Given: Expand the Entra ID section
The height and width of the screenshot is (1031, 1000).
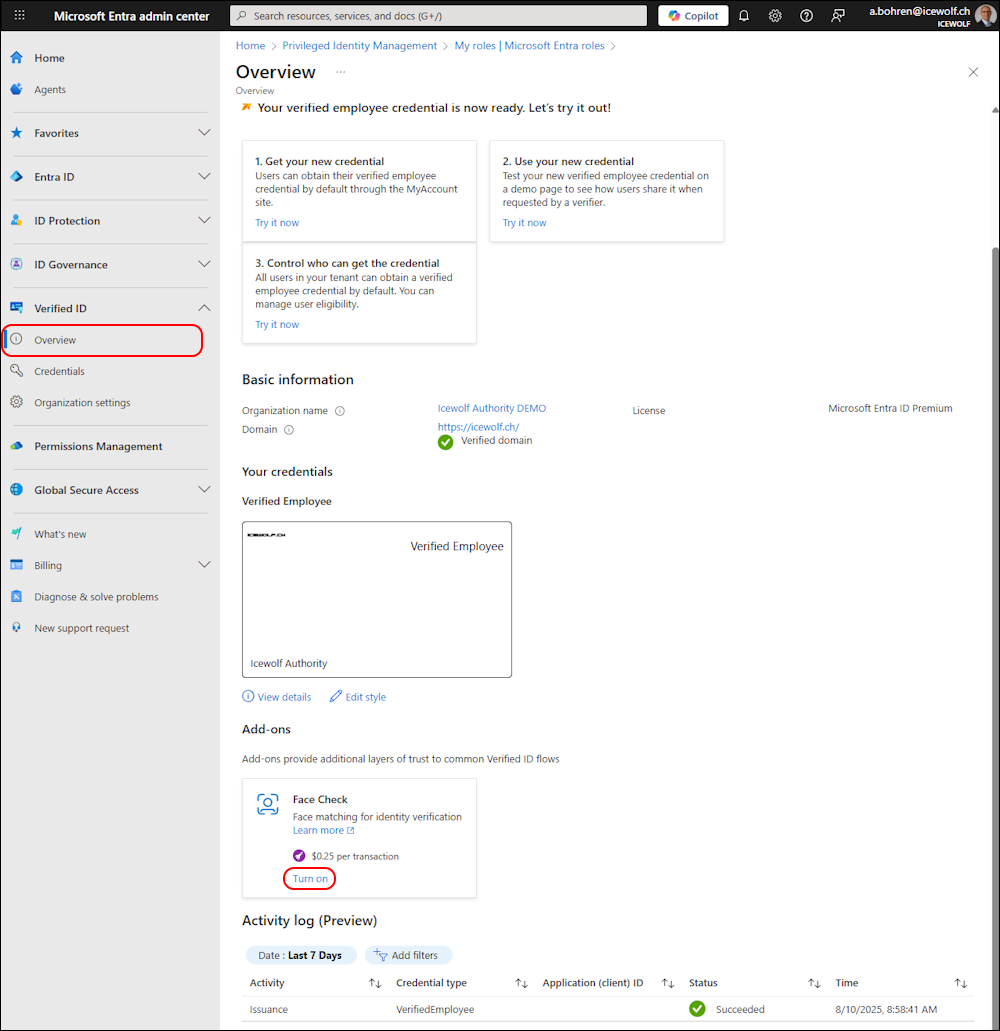Looking at the screenshot, I should coord(204,176).
